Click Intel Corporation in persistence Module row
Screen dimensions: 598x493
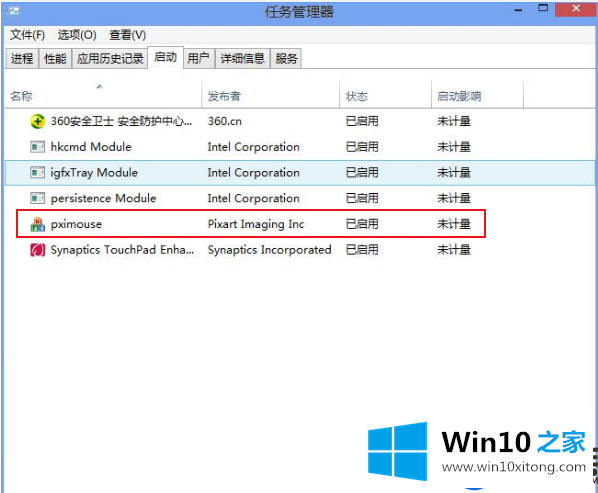click(x=254, y=198)
